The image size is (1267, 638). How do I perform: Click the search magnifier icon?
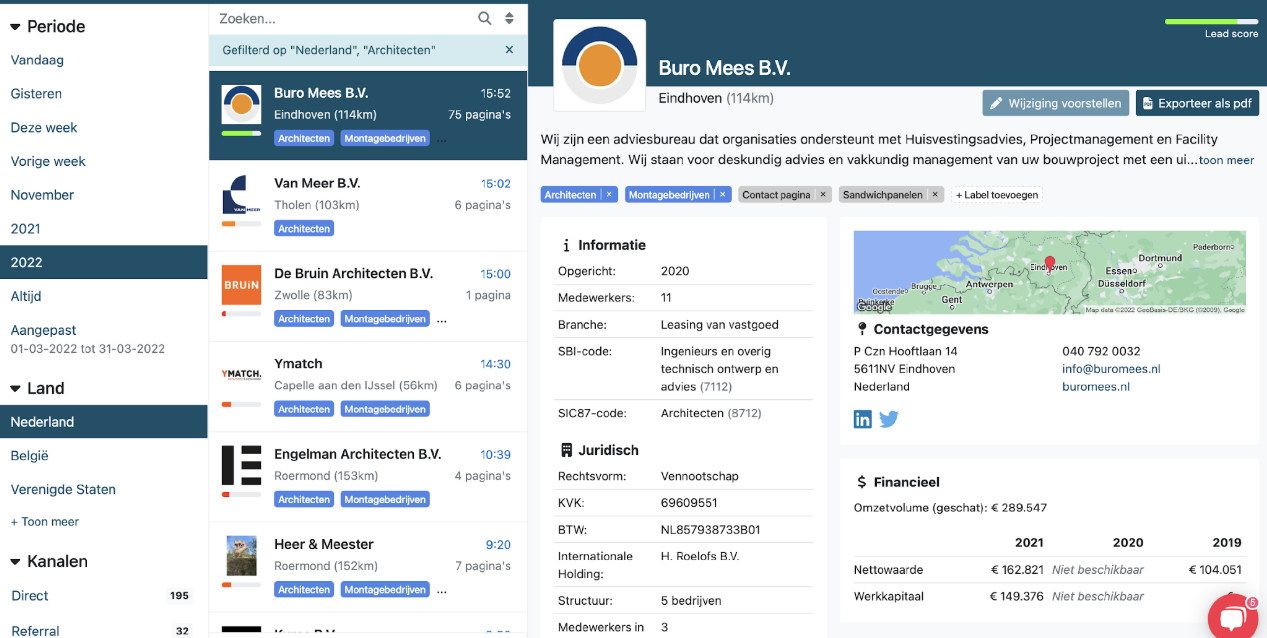[485, 18]
